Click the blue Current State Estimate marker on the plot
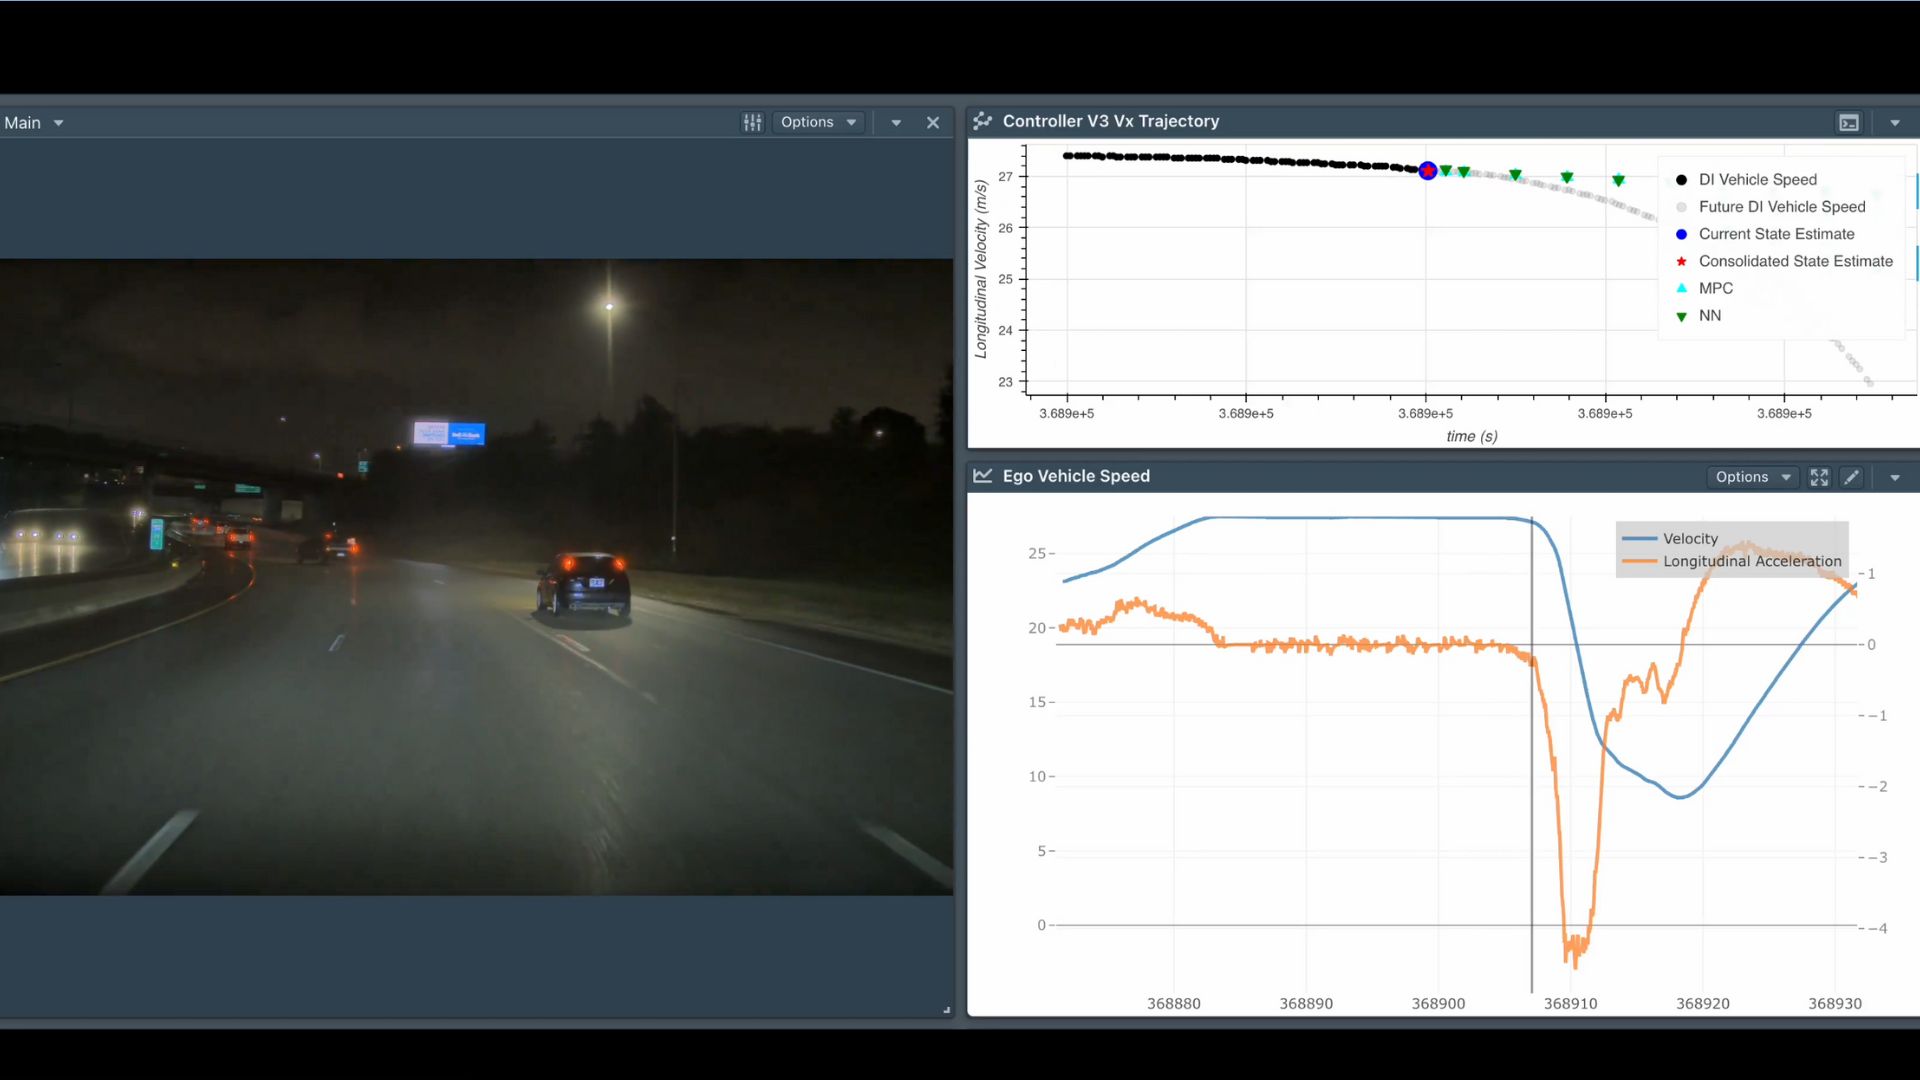This screenshot has width=1920, height=1080. point(1428,171)
